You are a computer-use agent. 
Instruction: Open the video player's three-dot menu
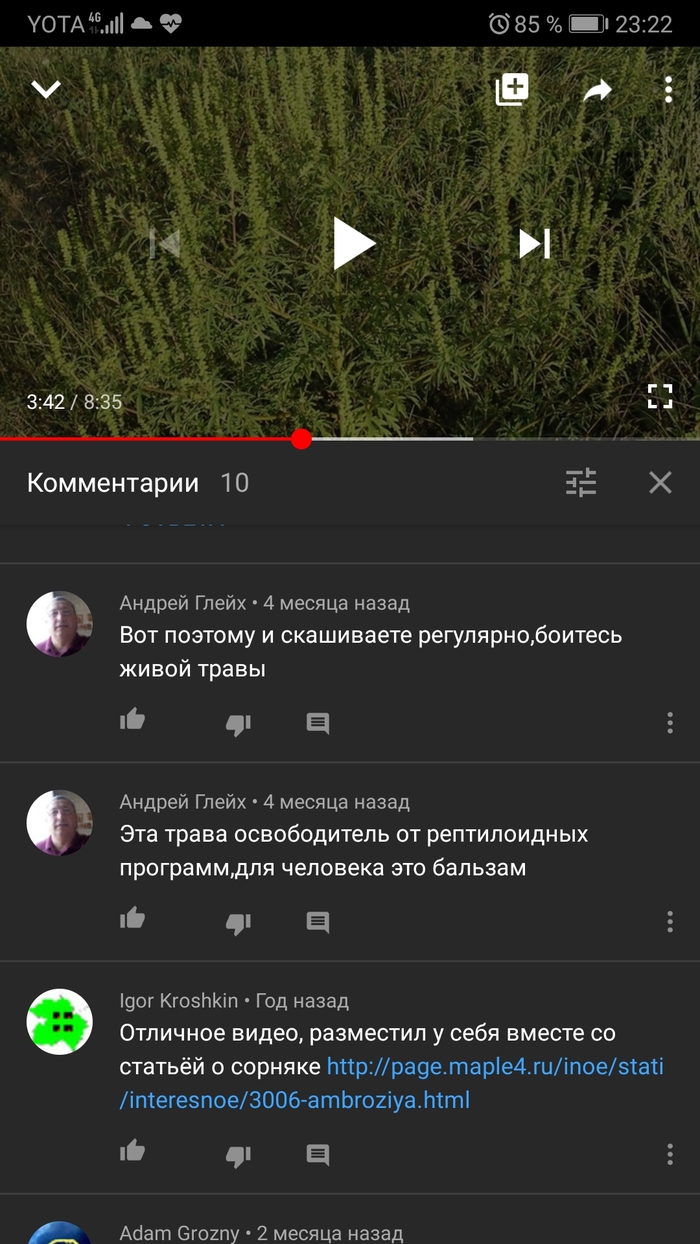click(669, 90)
